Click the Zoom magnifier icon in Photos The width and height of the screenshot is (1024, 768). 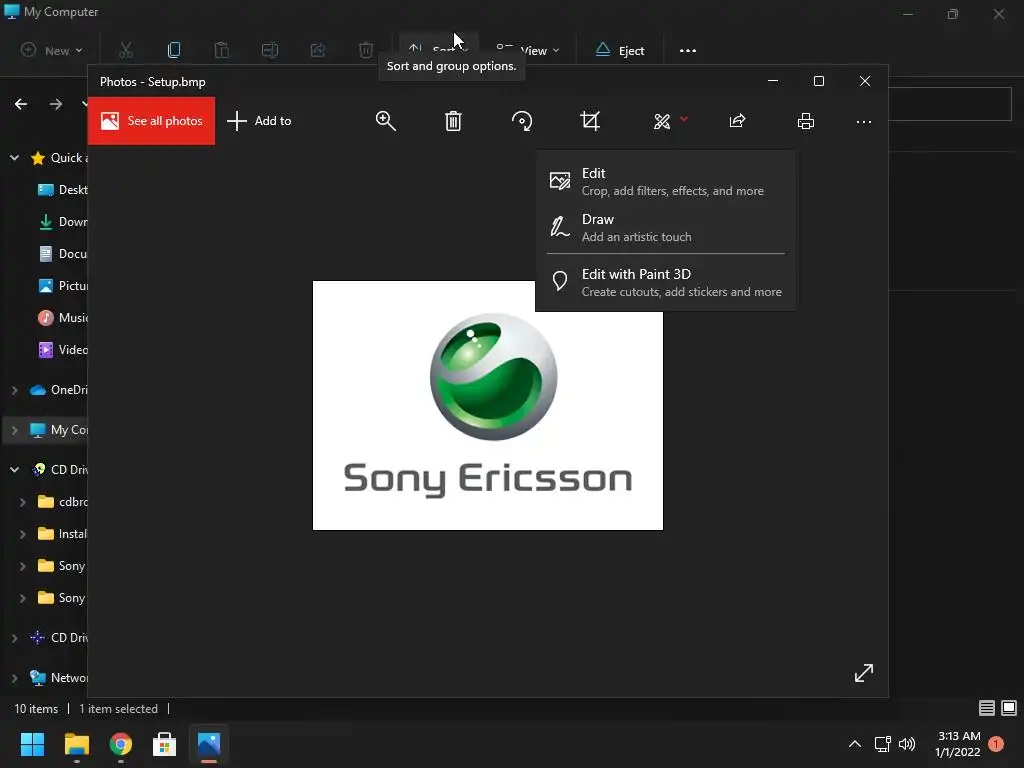pos(385,121)
